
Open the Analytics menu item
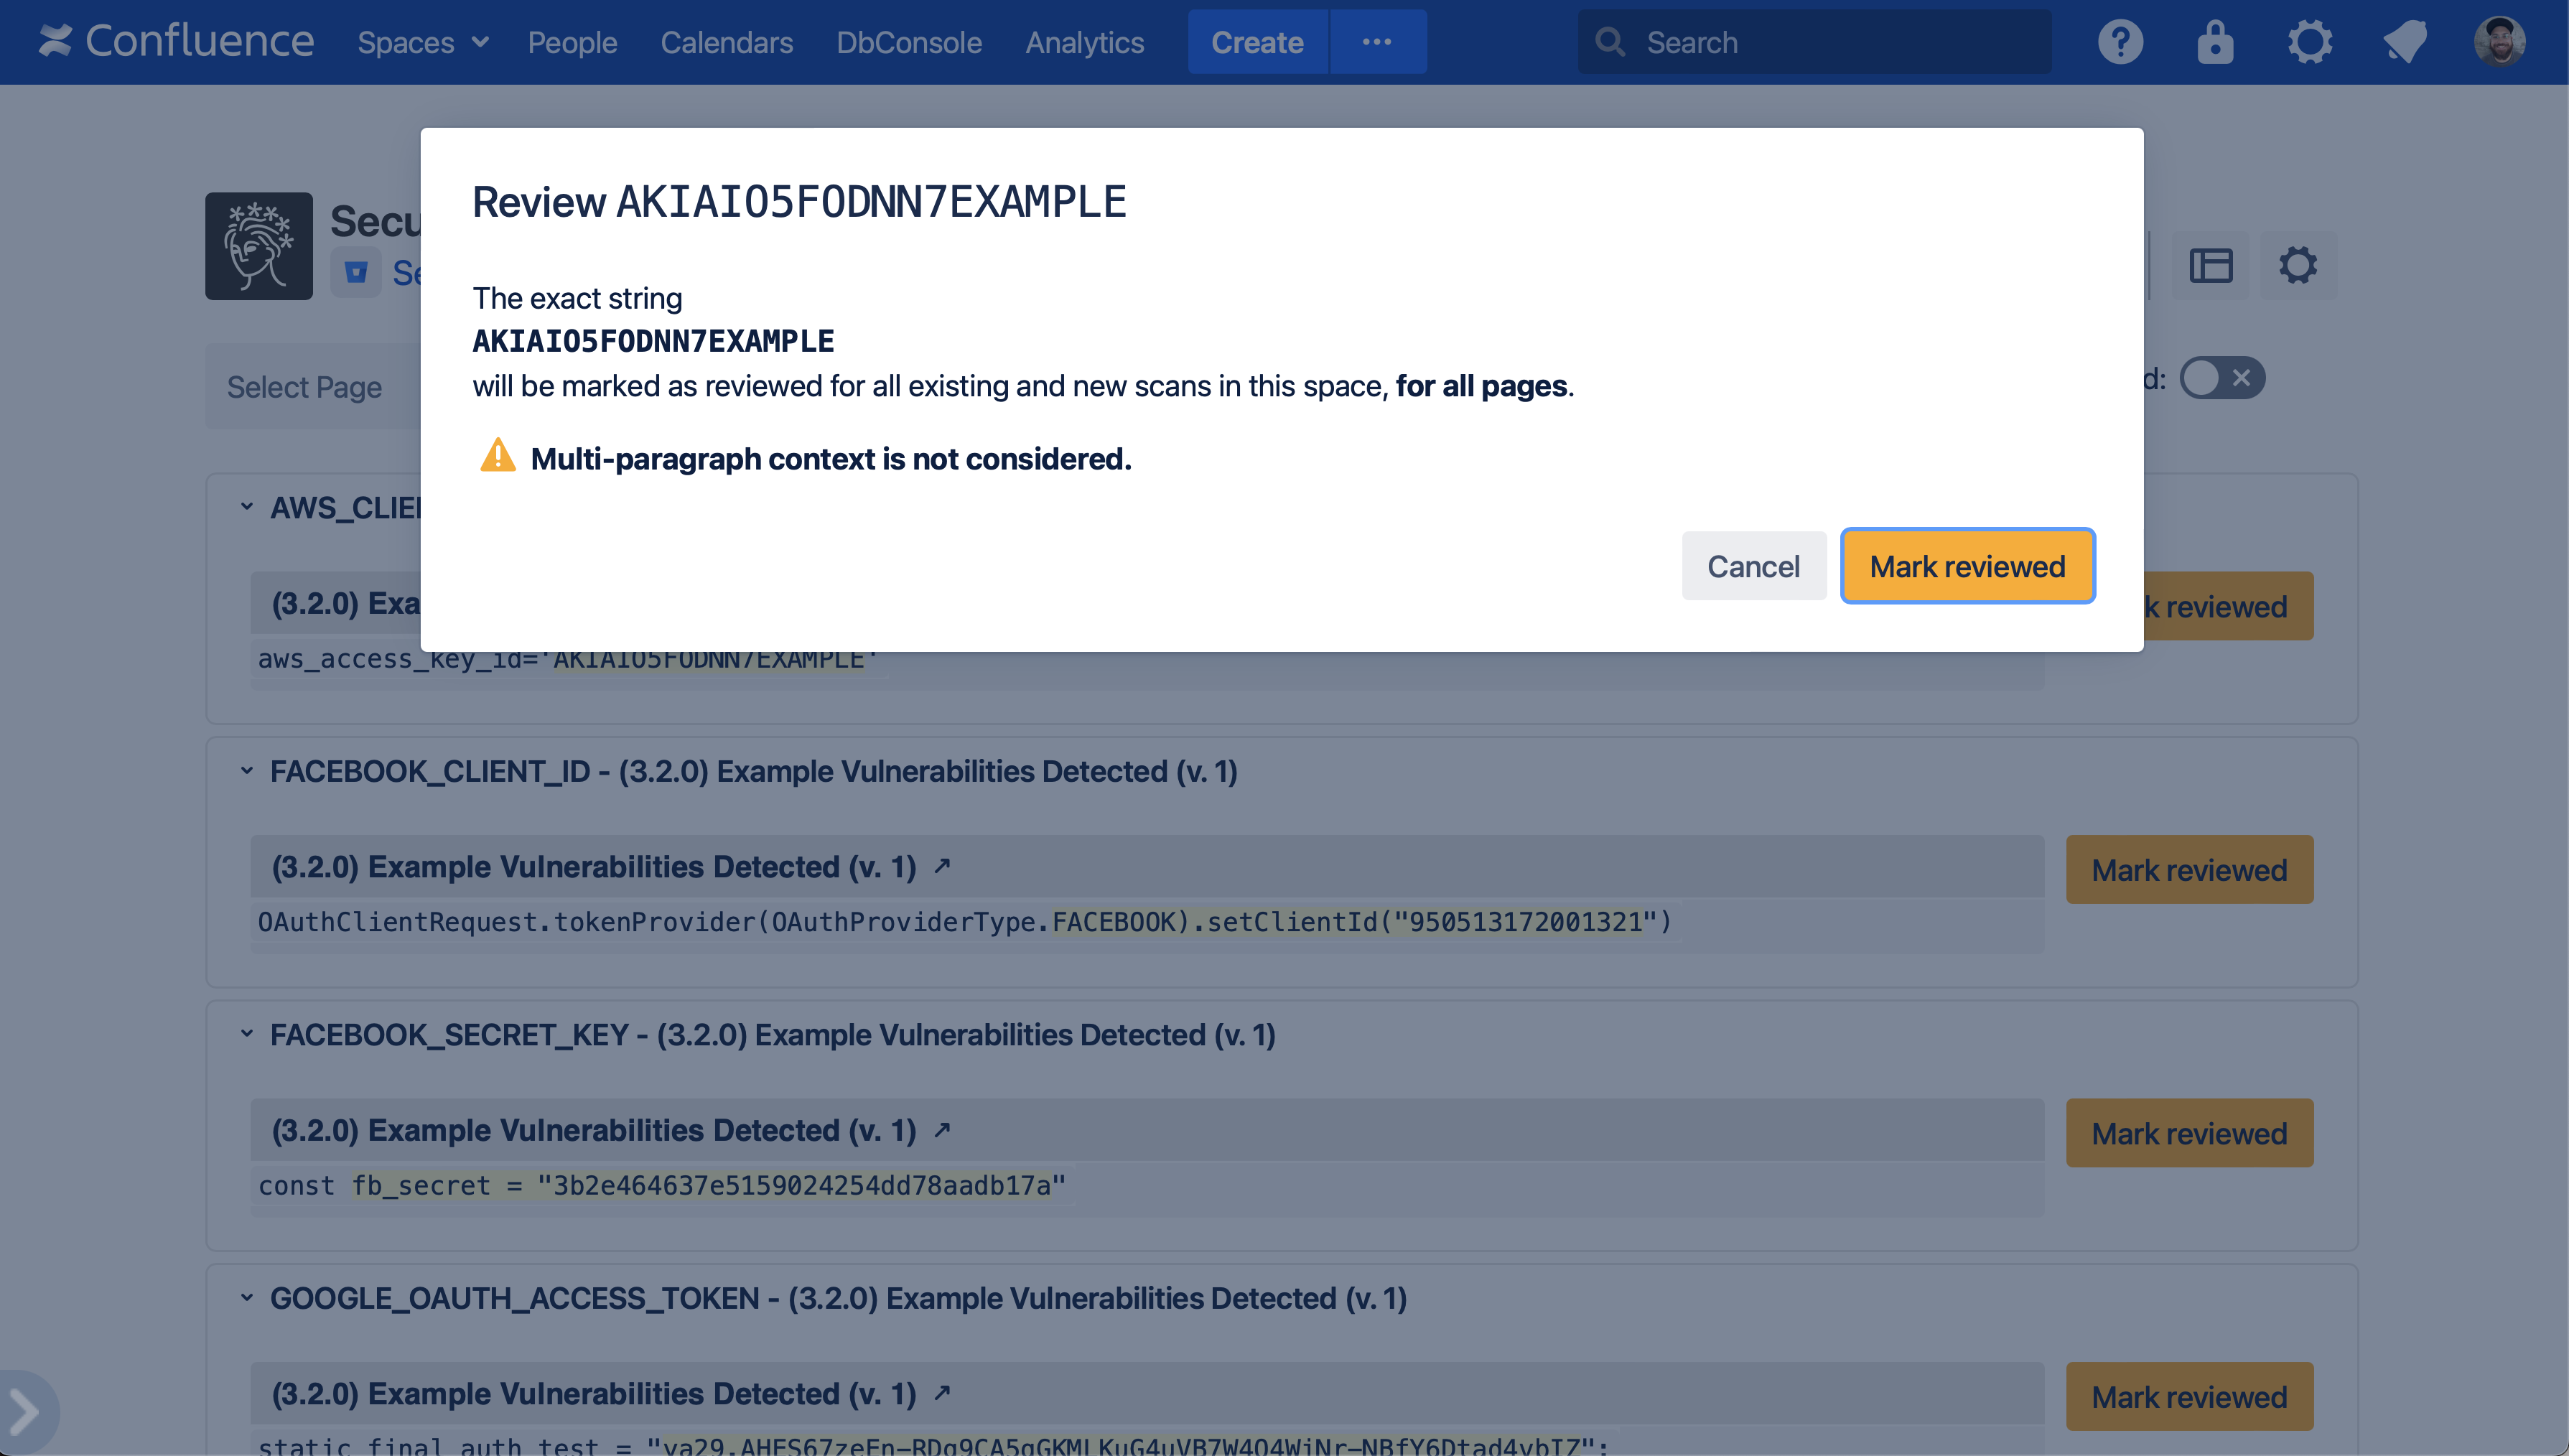1084,42
